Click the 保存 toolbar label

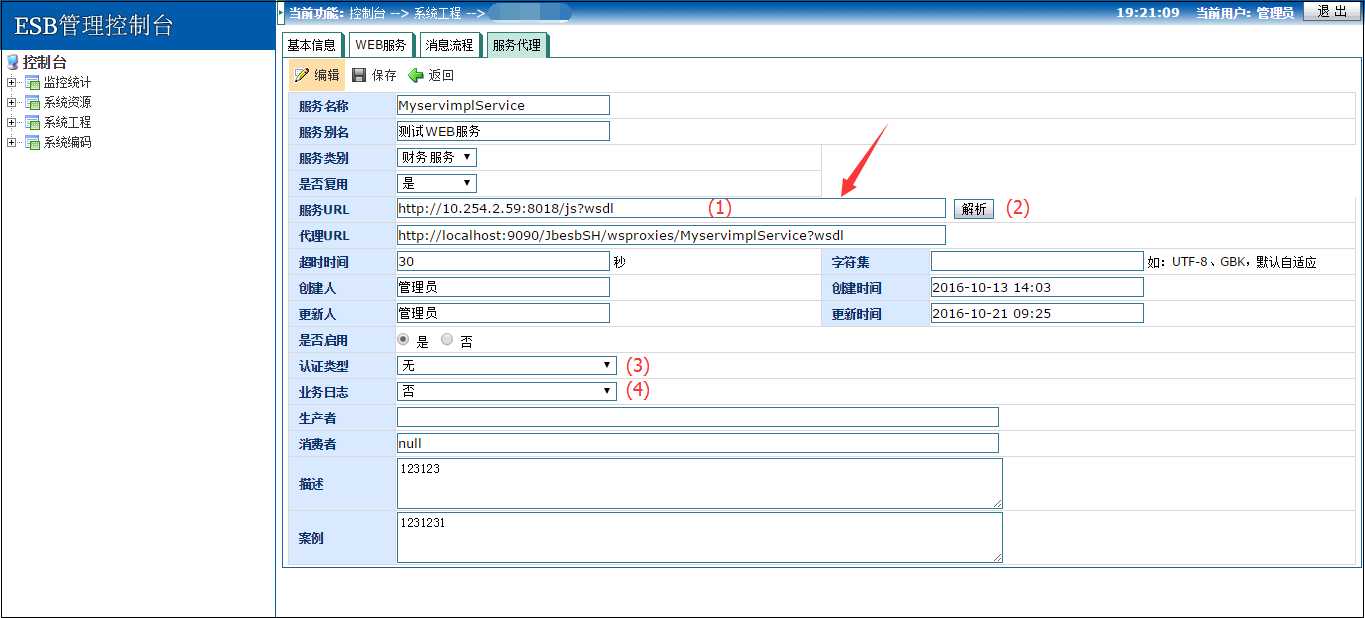[384, 75]
